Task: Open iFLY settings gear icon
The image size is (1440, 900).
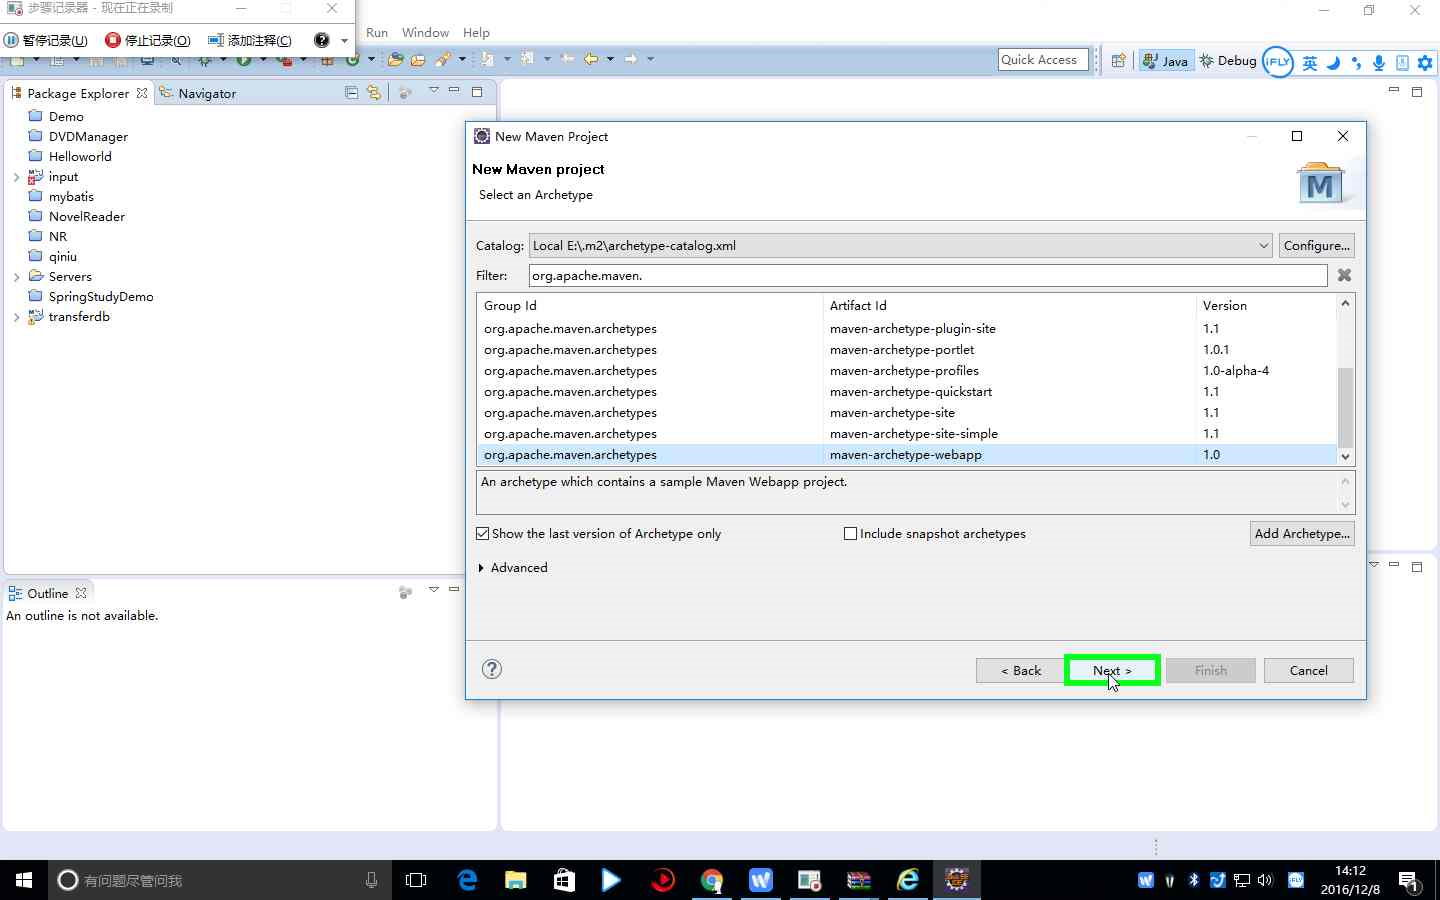Action: [x=1425, y=63]
